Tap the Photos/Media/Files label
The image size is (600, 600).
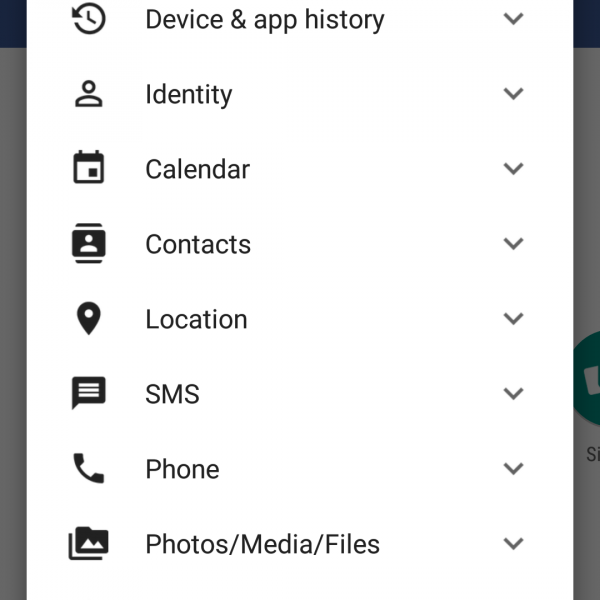[262, 544]
